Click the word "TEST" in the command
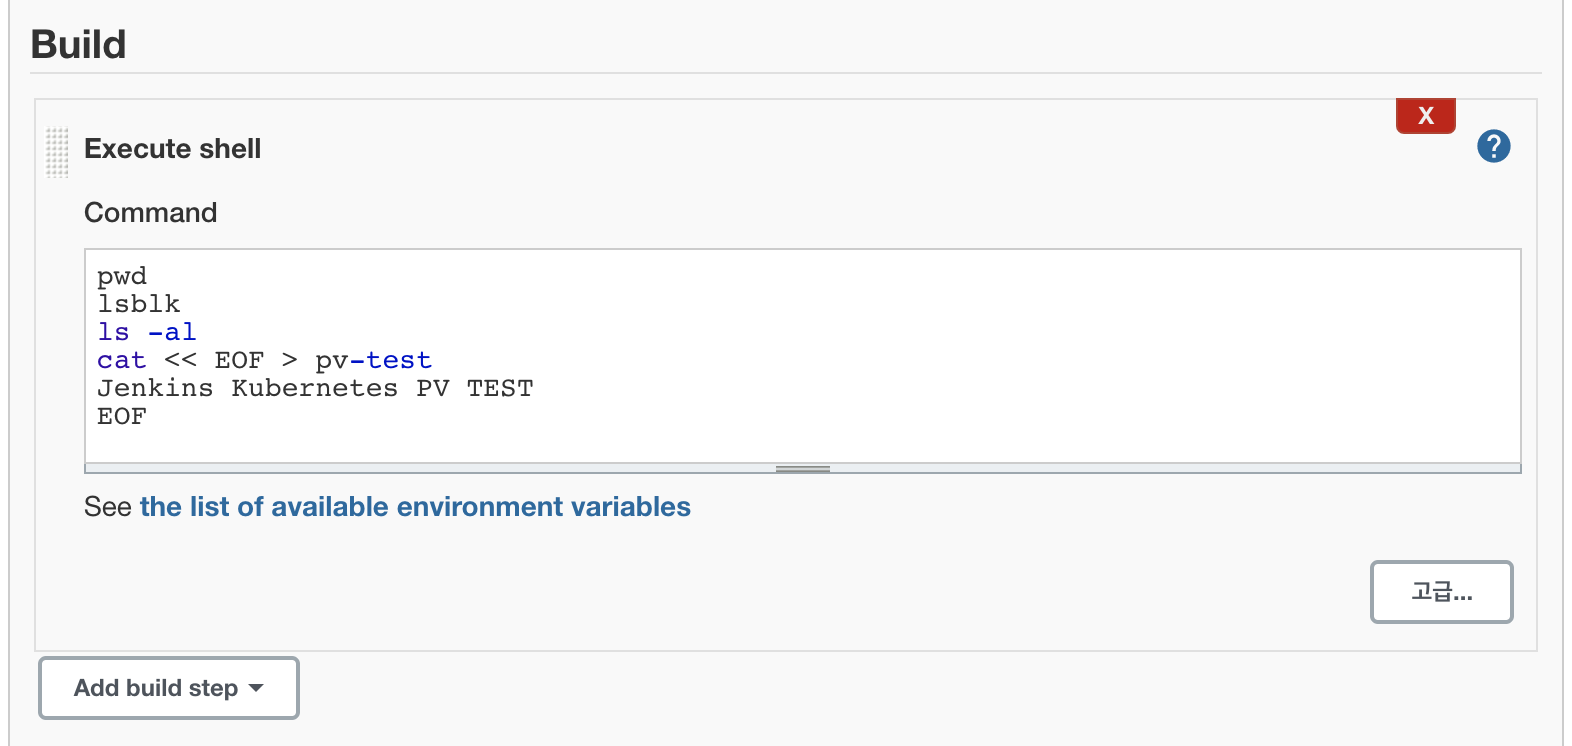The image size is (1572, 746). click(x=500, y=388)
